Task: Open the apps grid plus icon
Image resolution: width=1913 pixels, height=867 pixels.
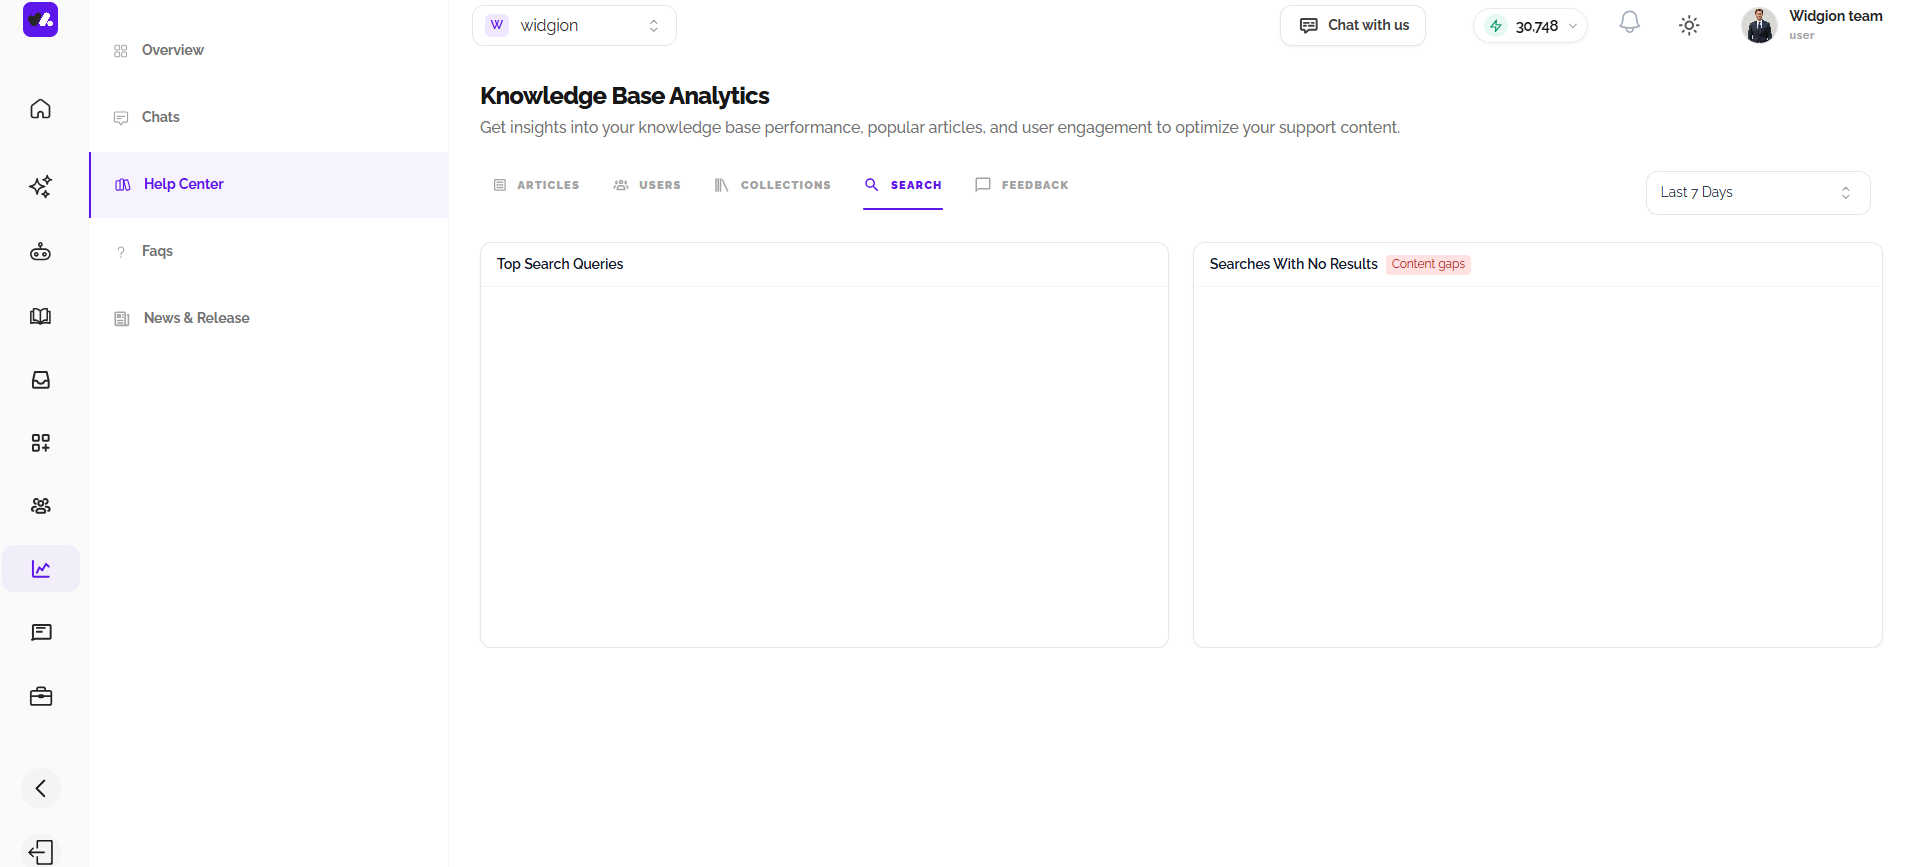Action: 40,443
